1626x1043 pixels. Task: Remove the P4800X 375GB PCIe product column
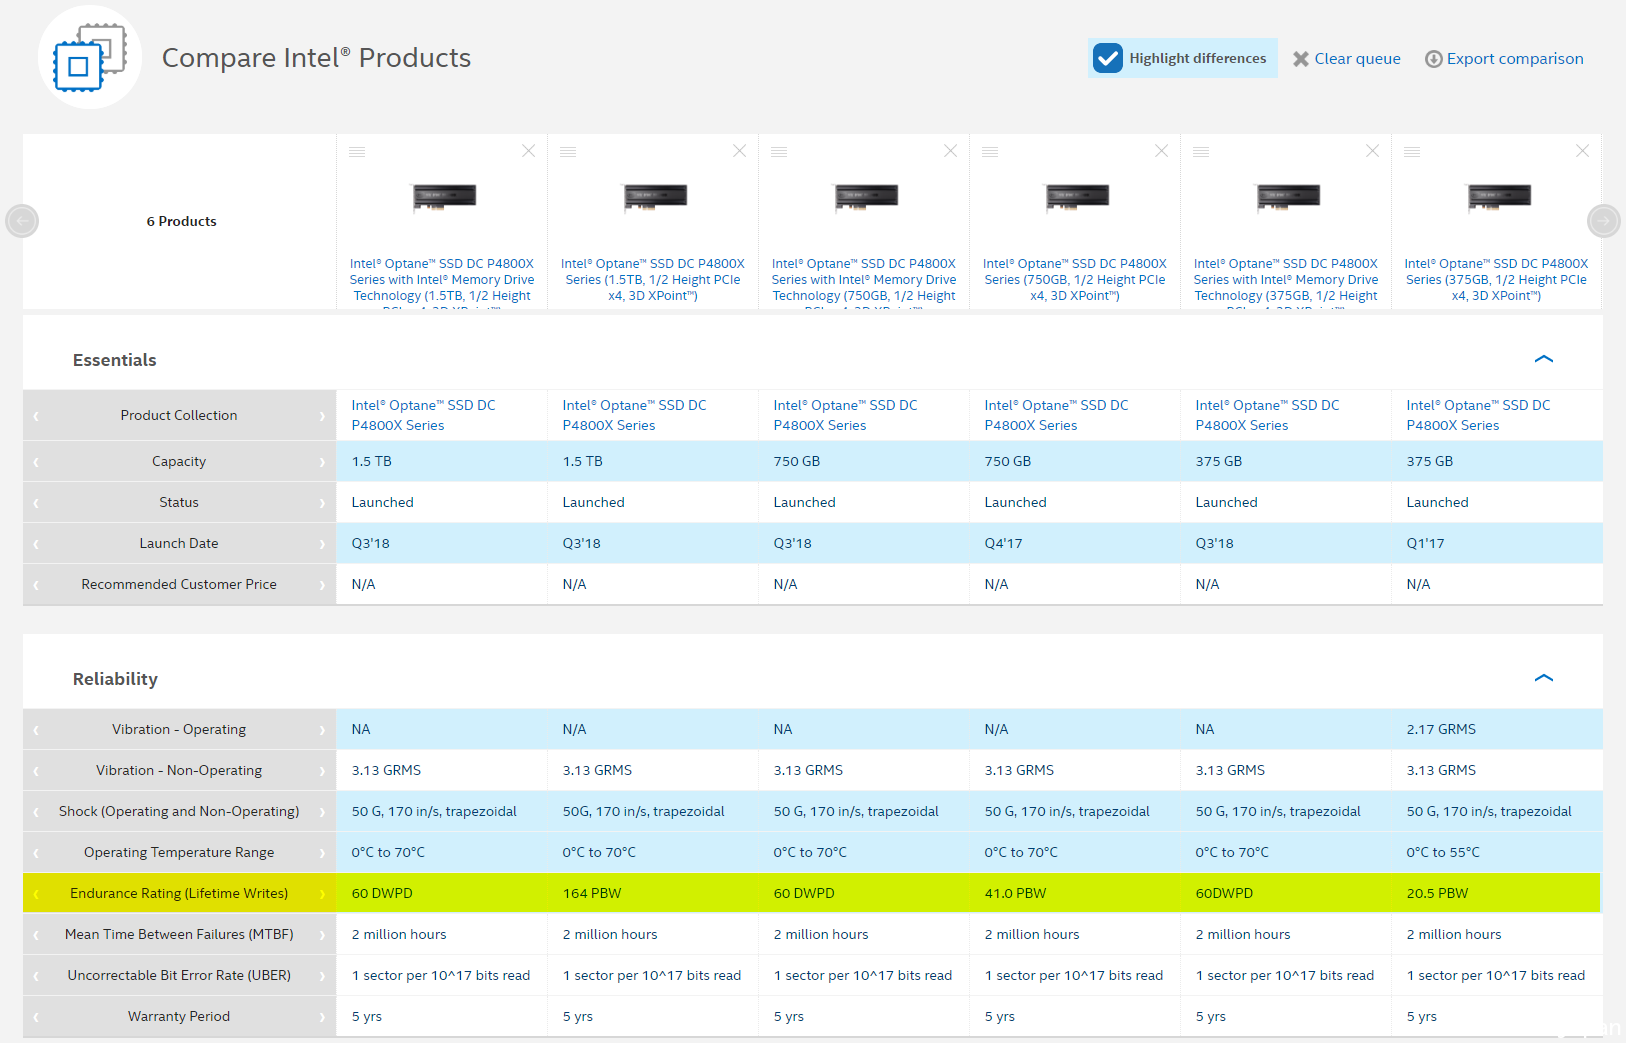[x=1582, y=151]
